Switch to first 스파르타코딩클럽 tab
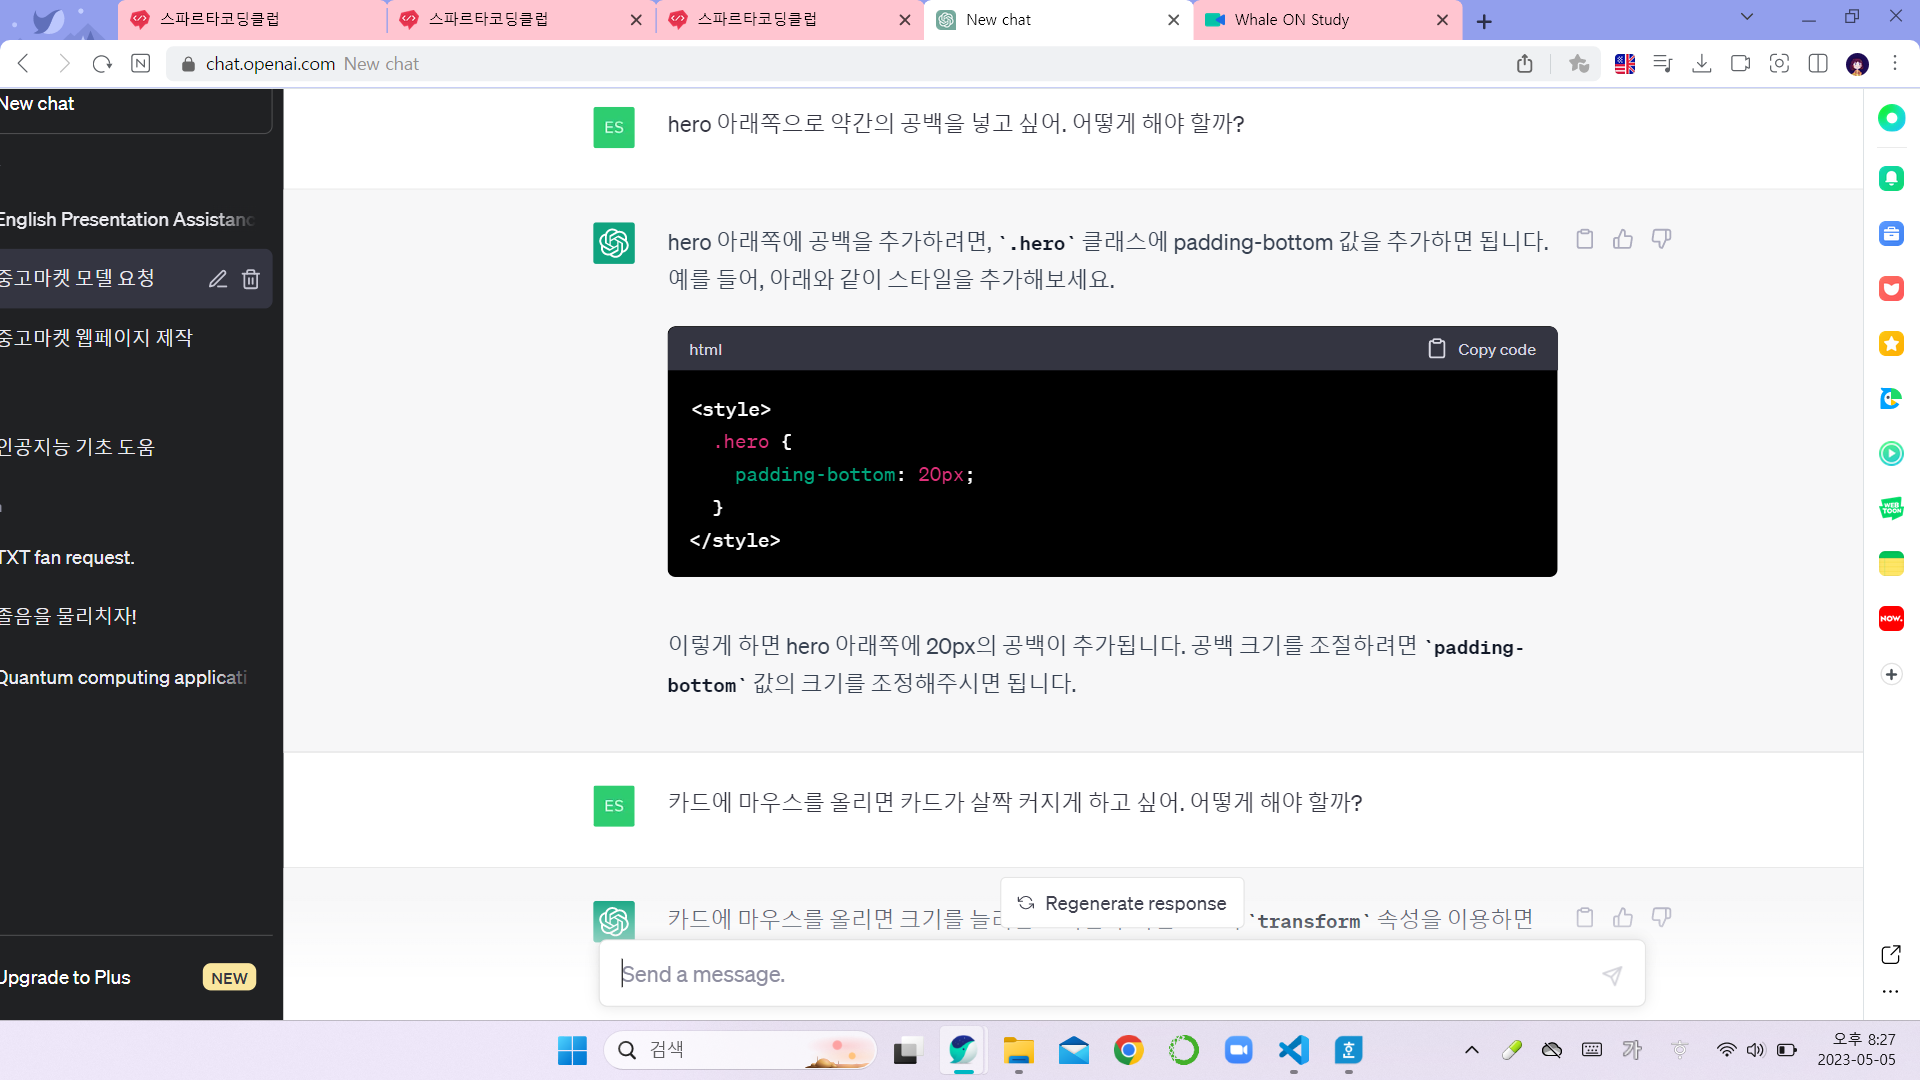The width and height of the screenshot is (1920, 1080). pos(252,20)
